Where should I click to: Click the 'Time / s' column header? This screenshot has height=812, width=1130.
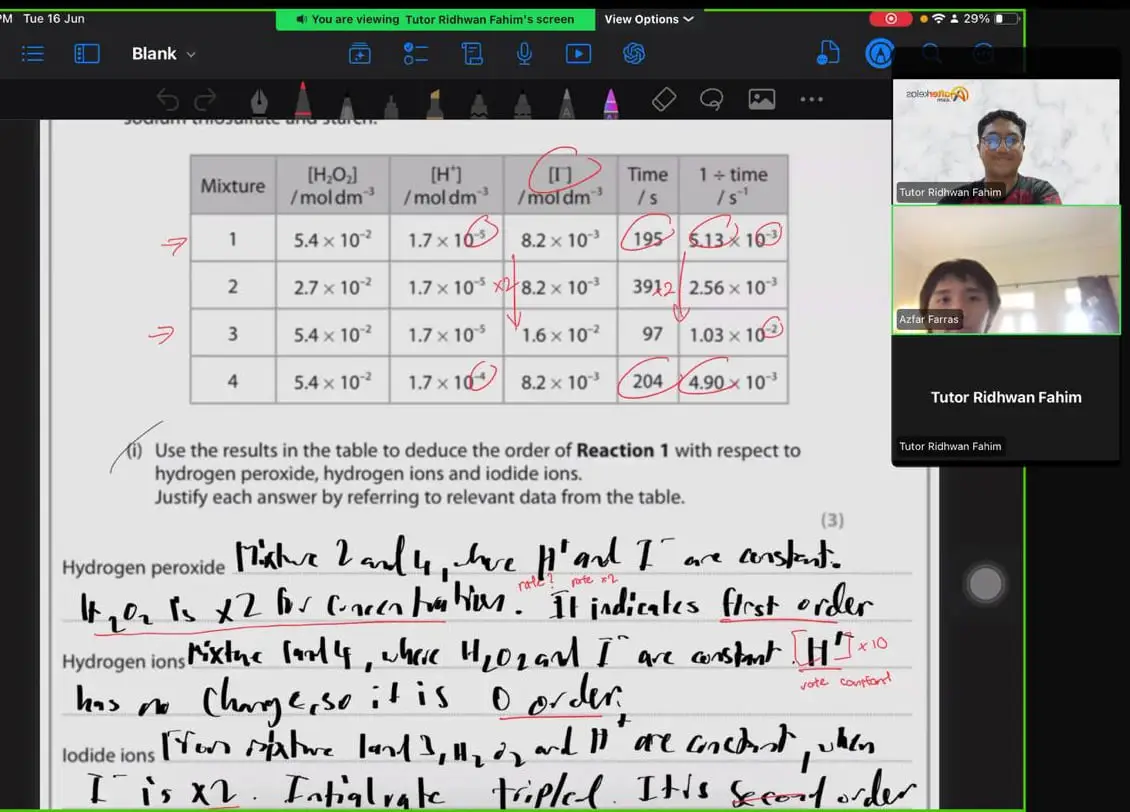[647, 186]
